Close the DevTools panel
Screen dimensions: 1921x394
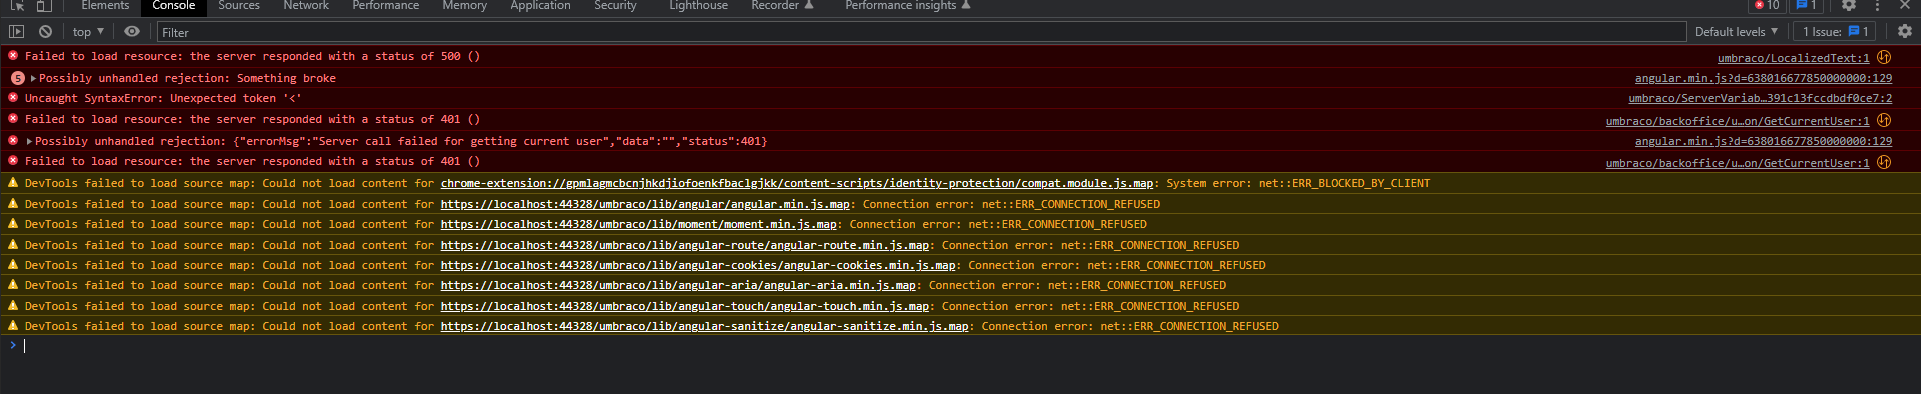[1906, 6]
